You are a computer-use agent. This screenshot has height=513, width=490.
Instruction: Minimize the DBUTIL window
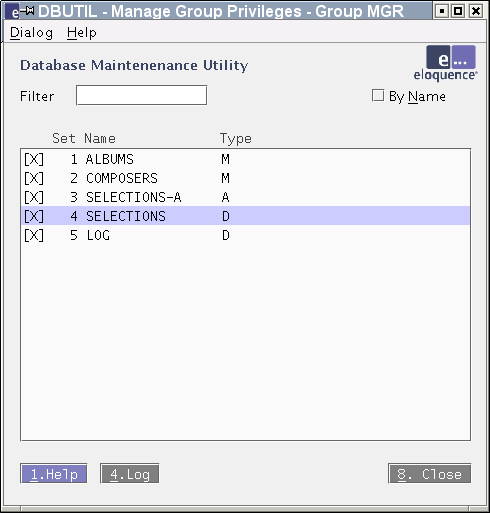coord(442,11)
